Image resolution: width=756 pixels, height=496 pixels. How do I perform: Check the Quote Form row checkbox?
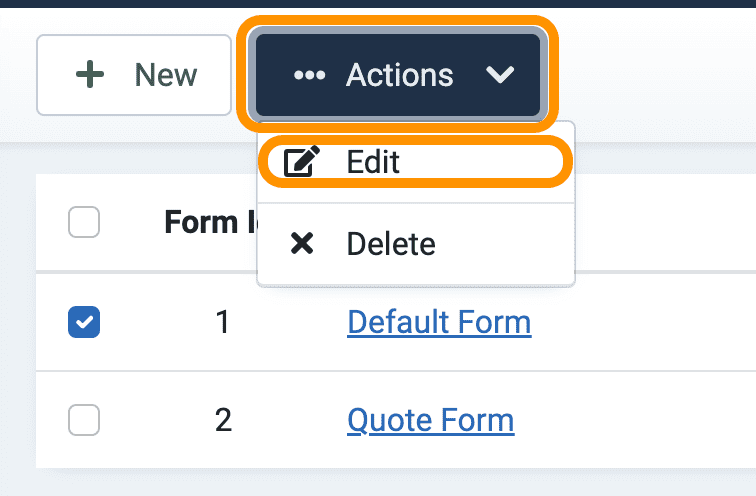point(84,420)
